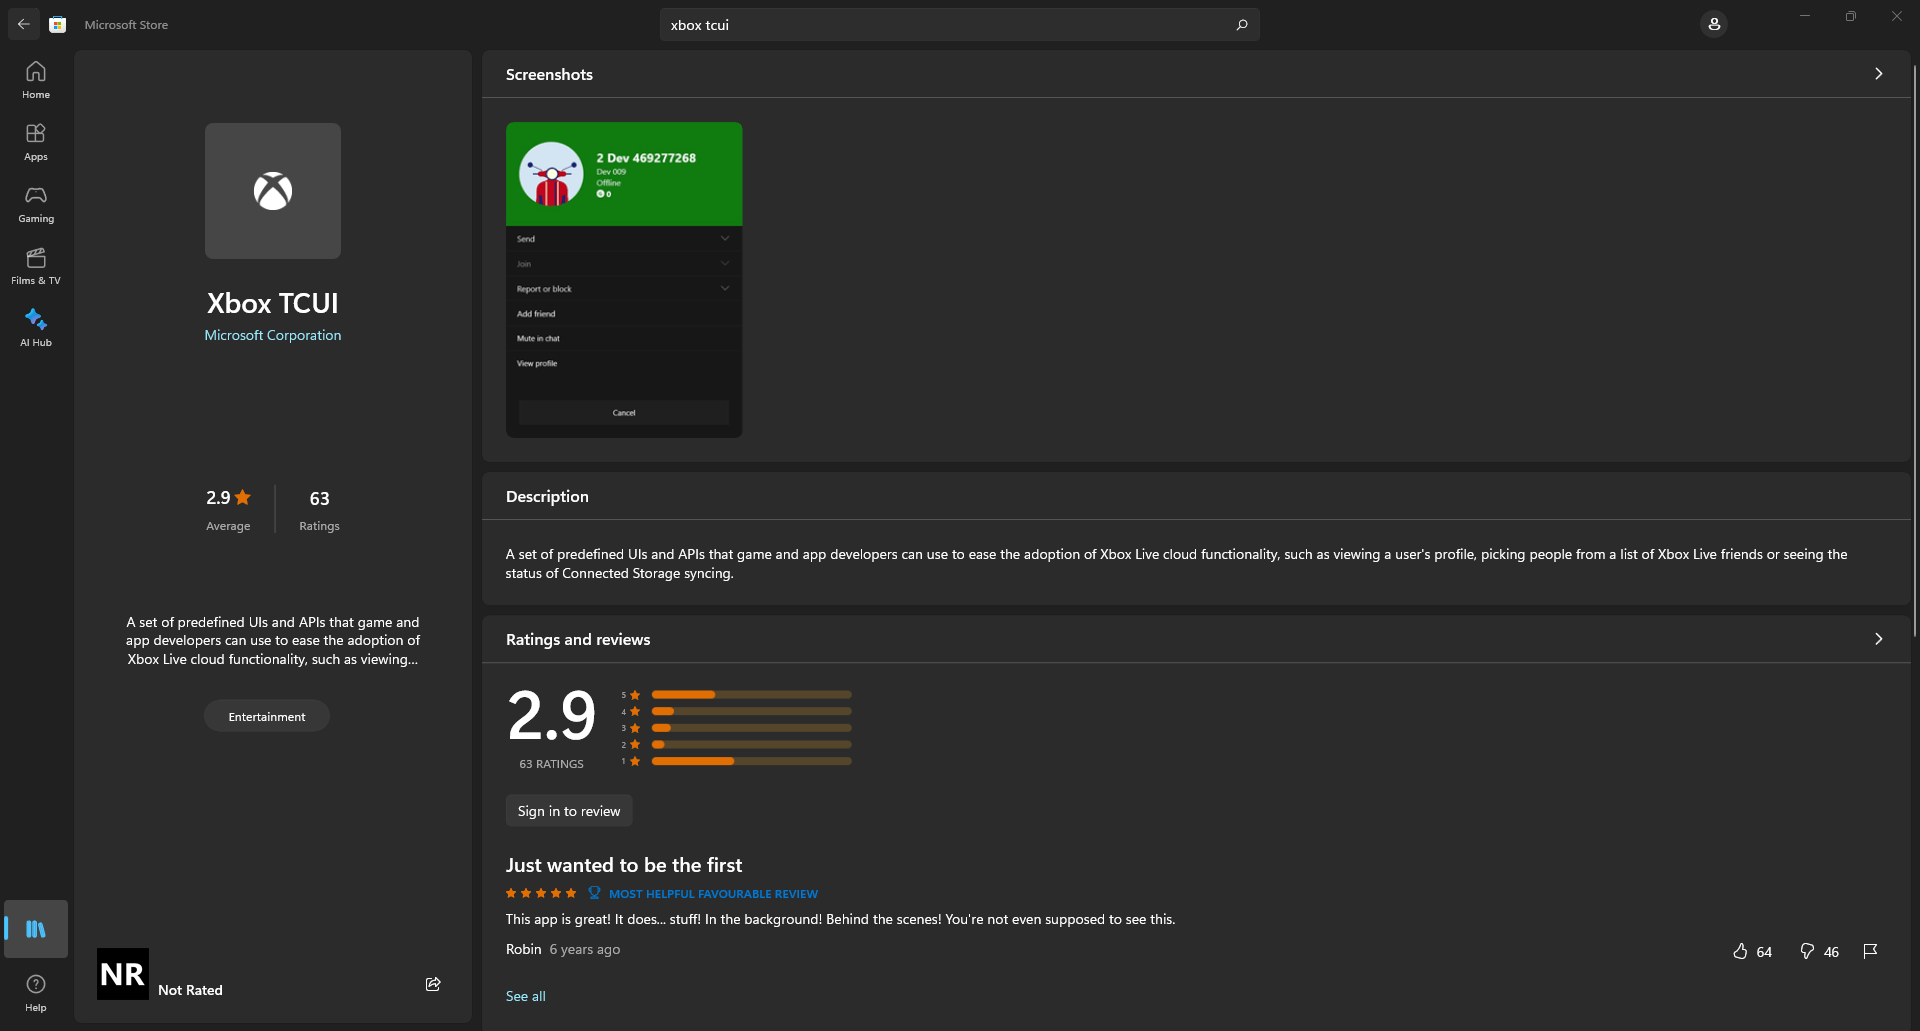Open See all reviews link
The height and width of the screenshot is (1031, 1920).
coord(526,996)
